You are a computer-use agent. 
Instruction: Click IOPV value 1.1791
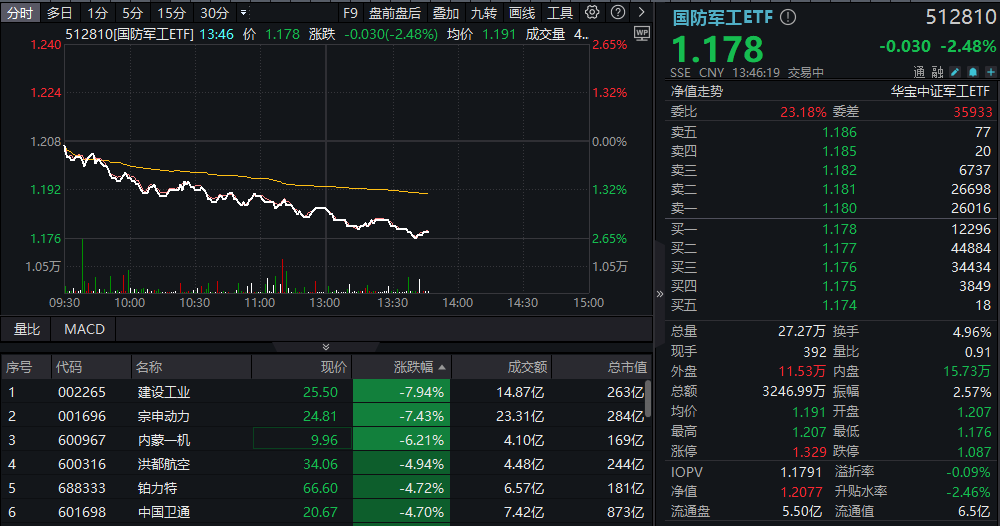[801, 472]
